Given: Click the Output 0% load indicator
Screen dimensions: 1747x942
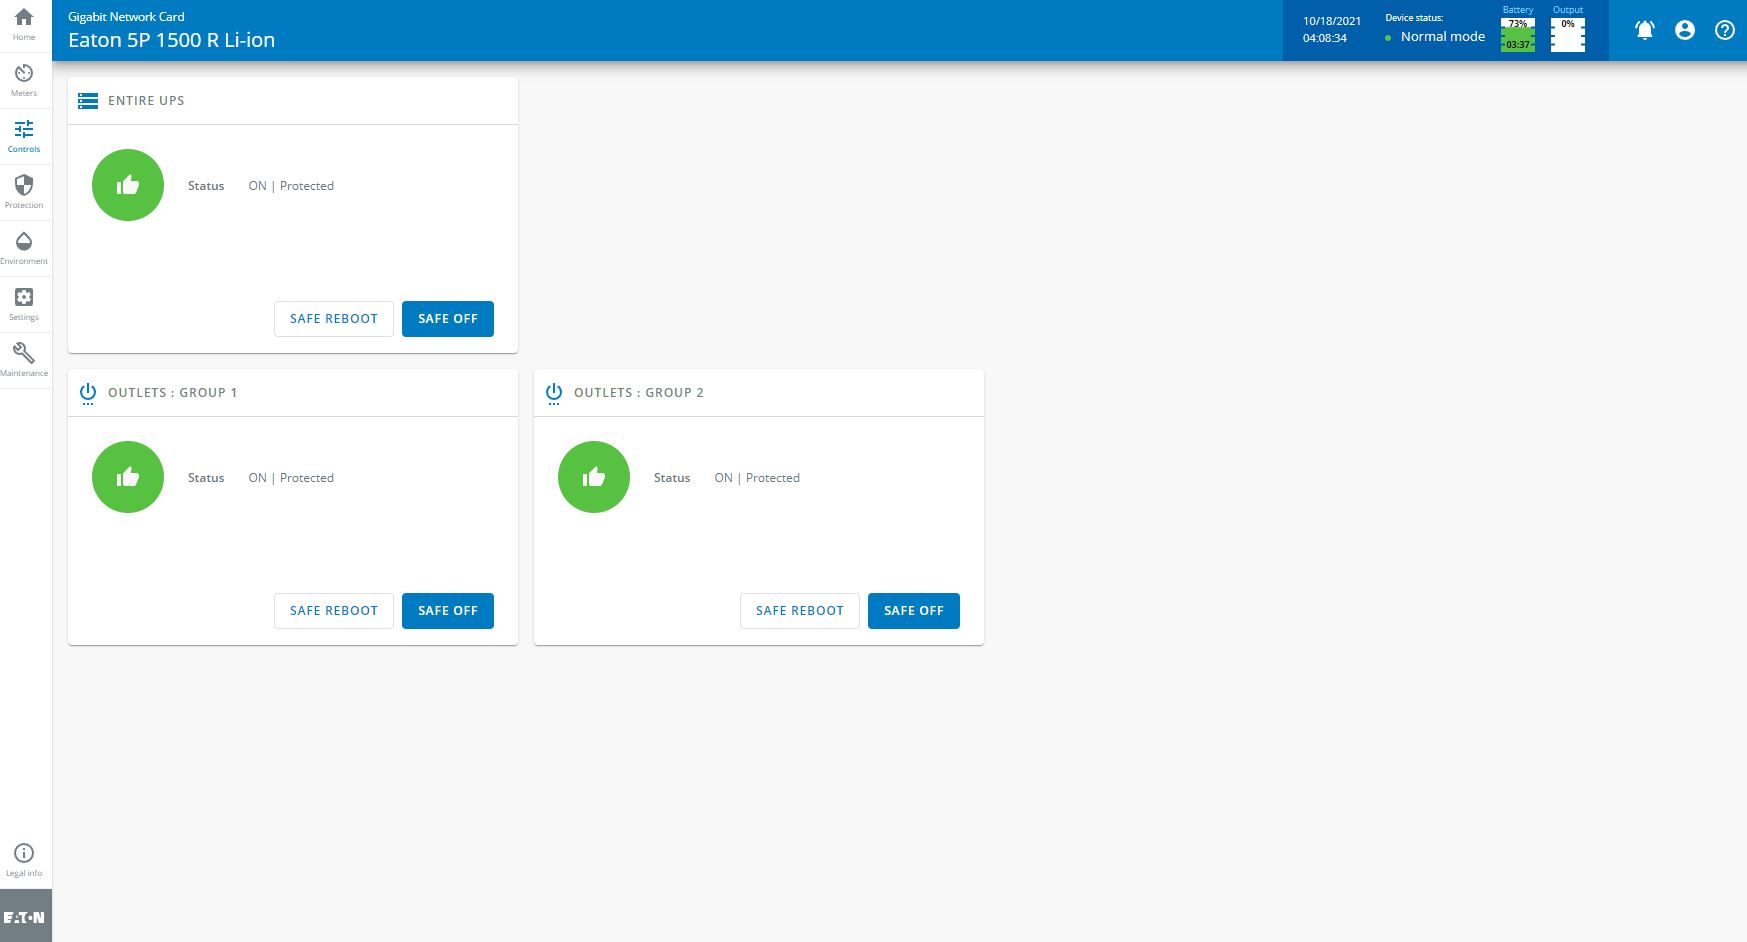Looking at the screenshot, I should click(1568, 35).
